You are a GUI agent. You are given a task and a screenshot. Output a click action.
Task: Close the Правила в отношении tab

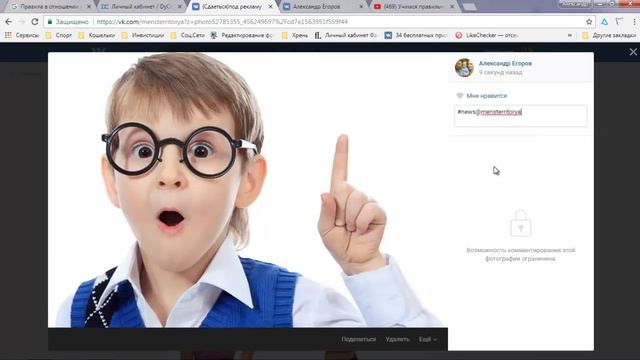pos(89,7)
